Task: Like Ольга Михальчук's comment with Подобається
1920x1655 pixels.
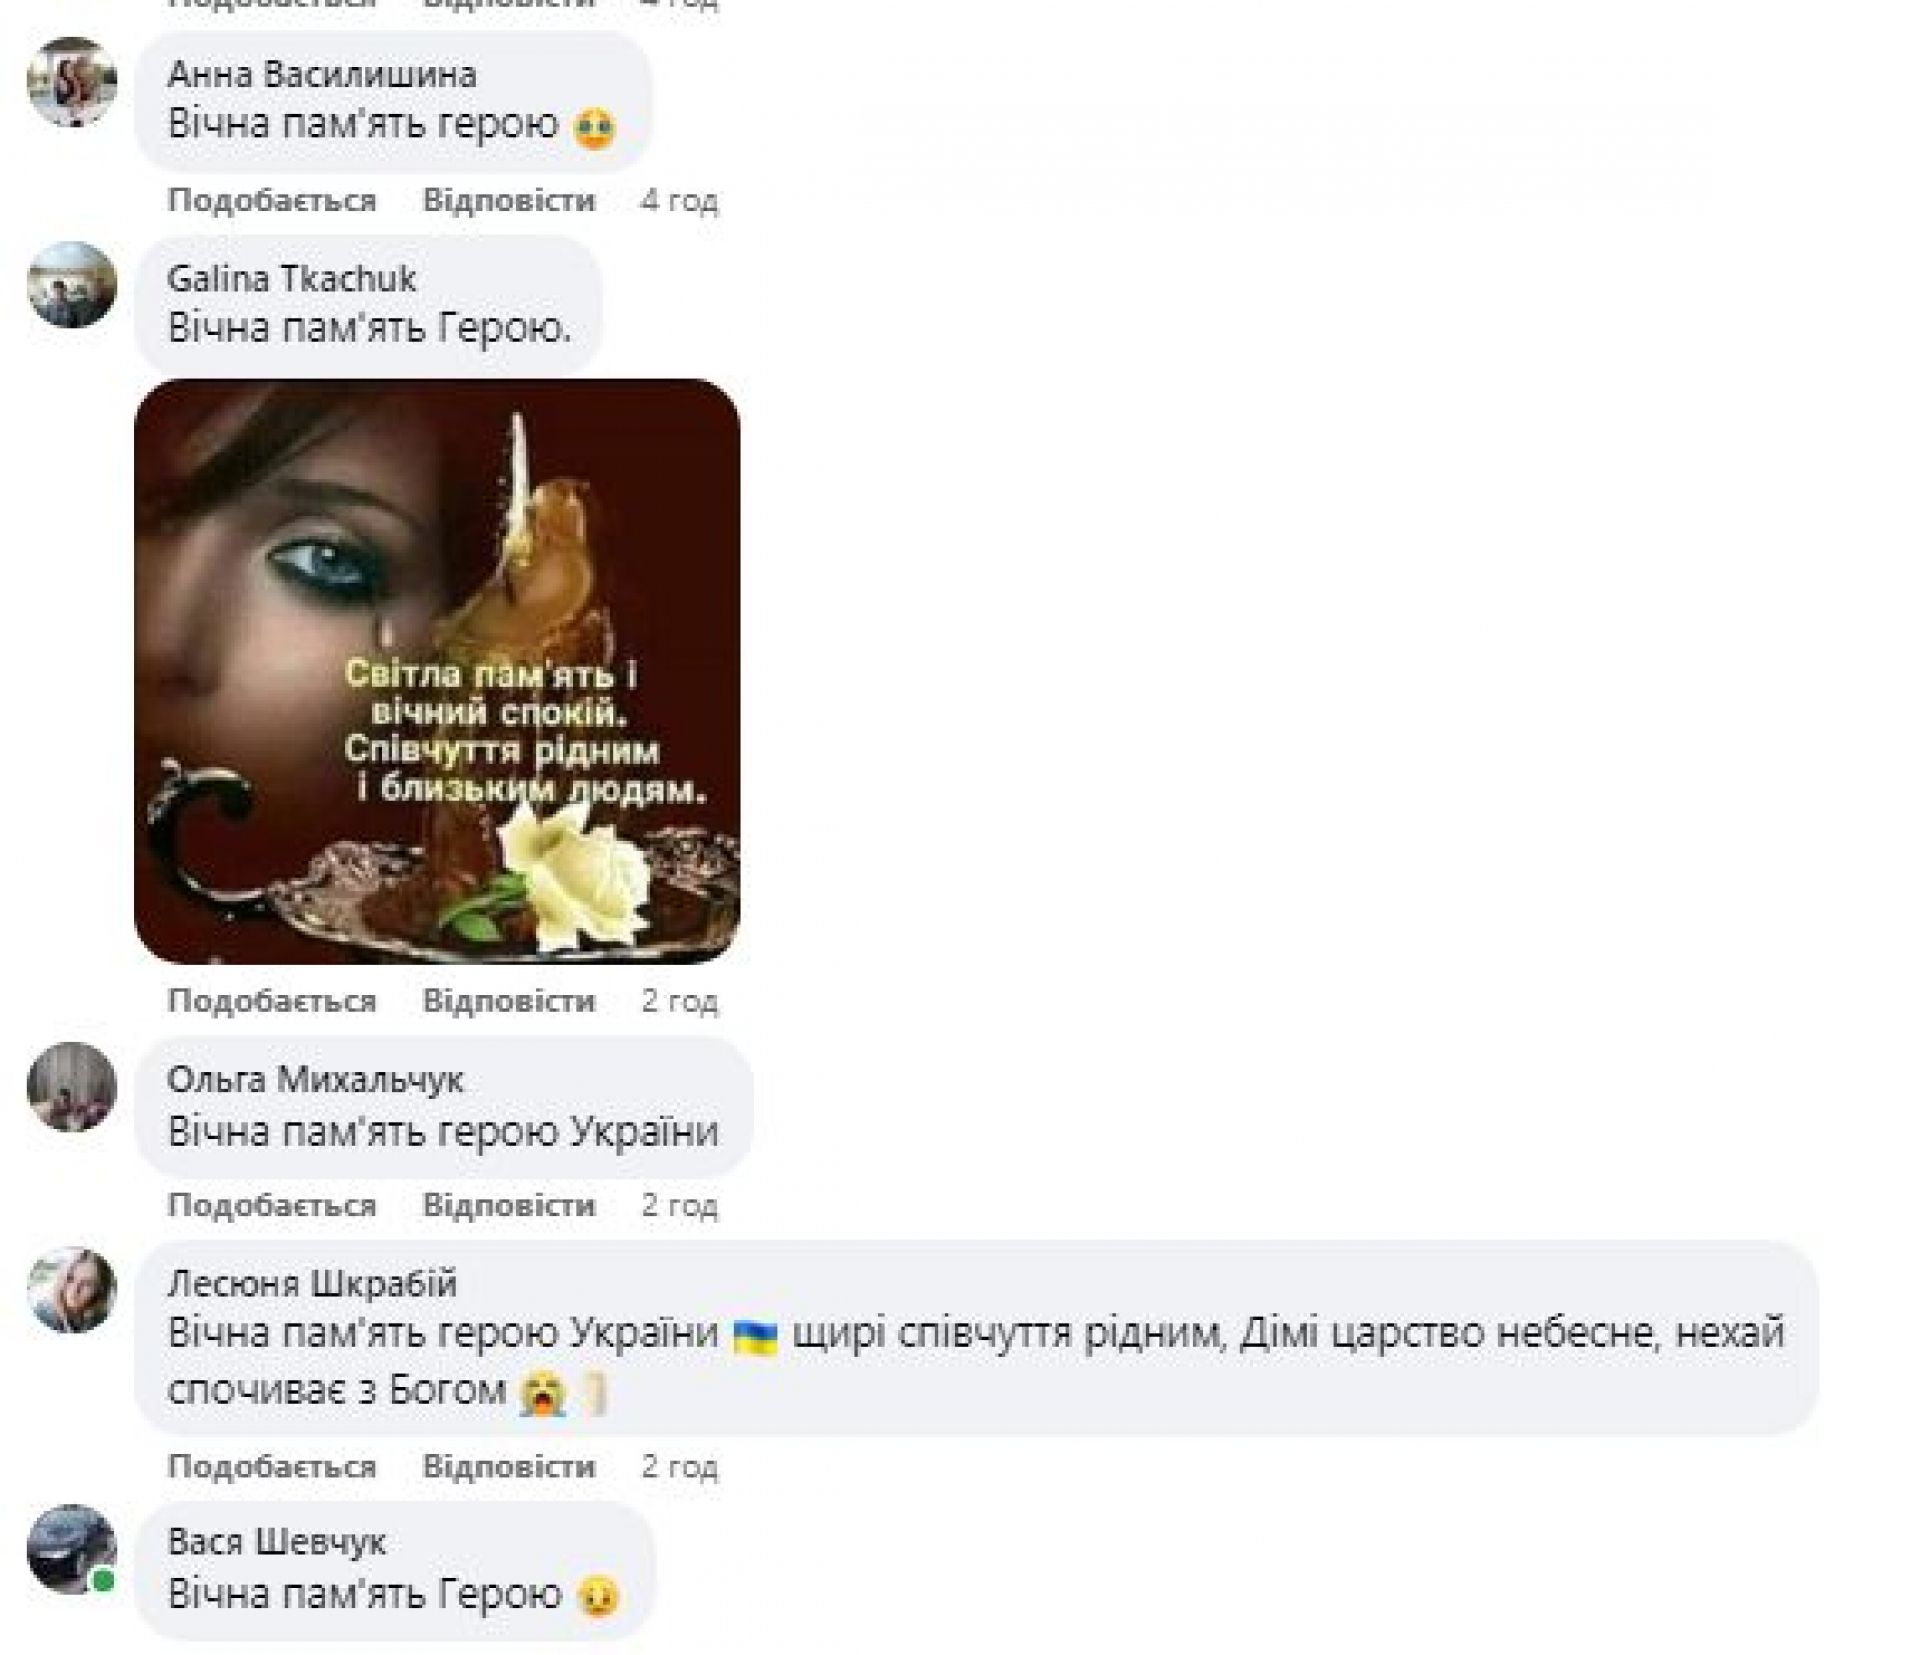Action: coord(272,1205)
